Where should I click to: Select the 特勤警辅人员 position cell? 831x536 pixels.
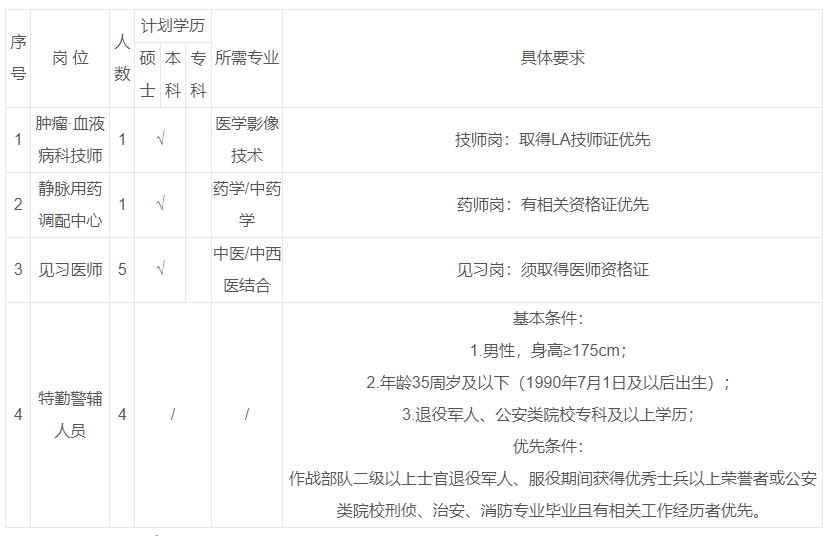click(x=70, y=414)
